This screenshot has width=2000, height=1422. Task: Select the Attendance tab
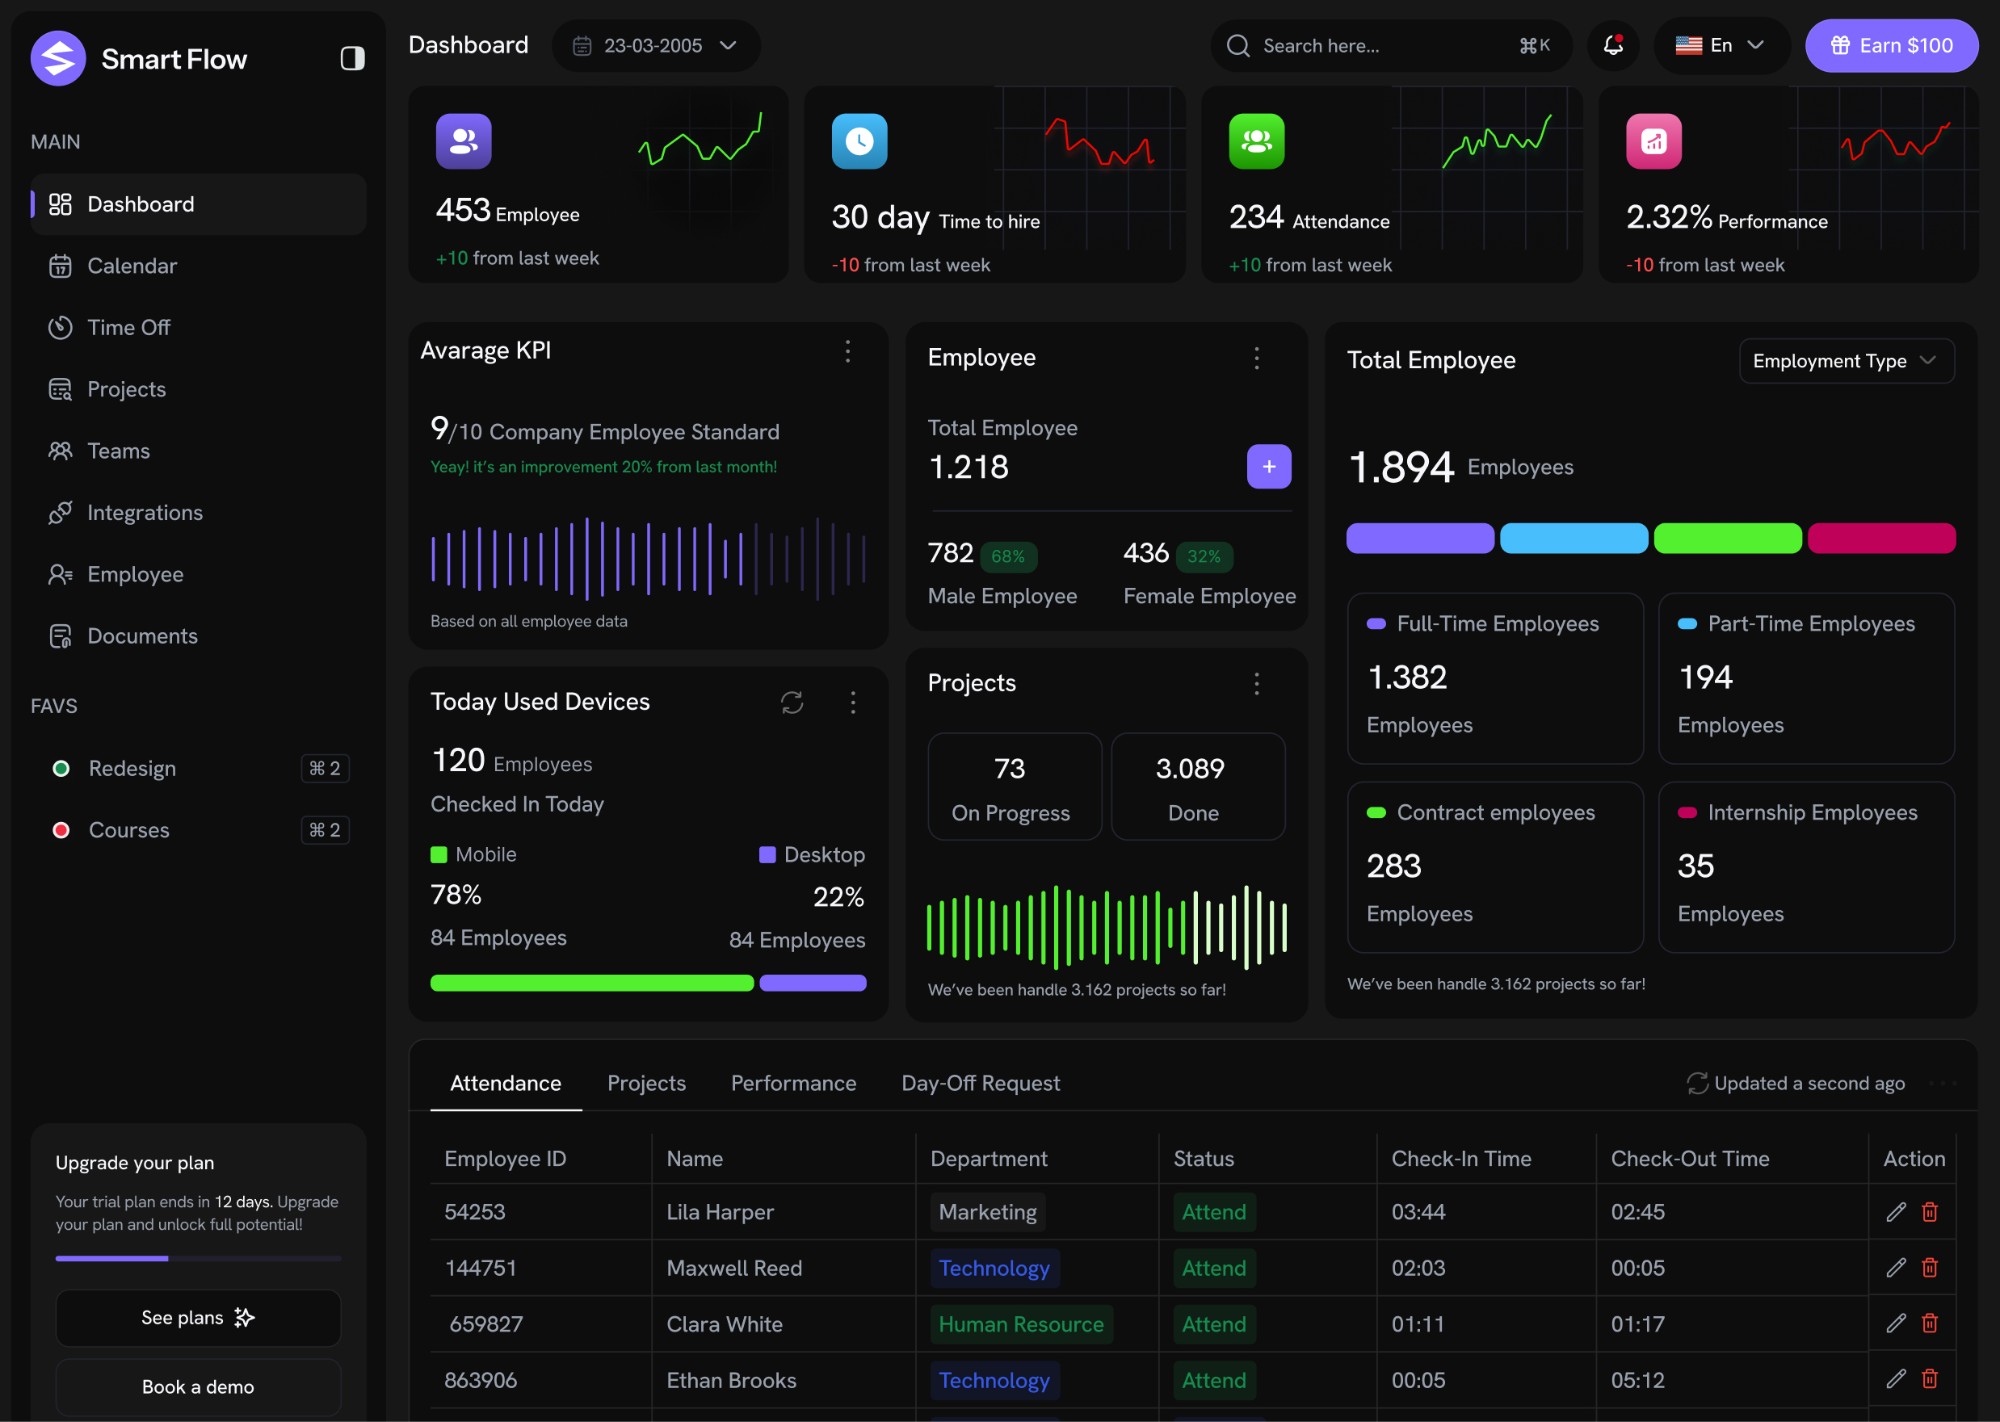click(x=505, y=1083)
